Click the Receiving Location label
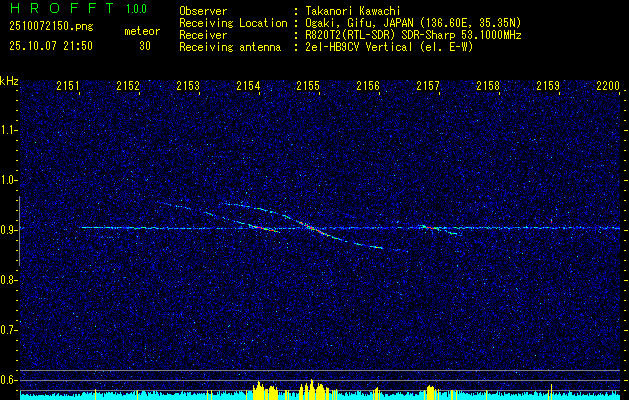Screen dimensions: 629x400 [233, 23]
